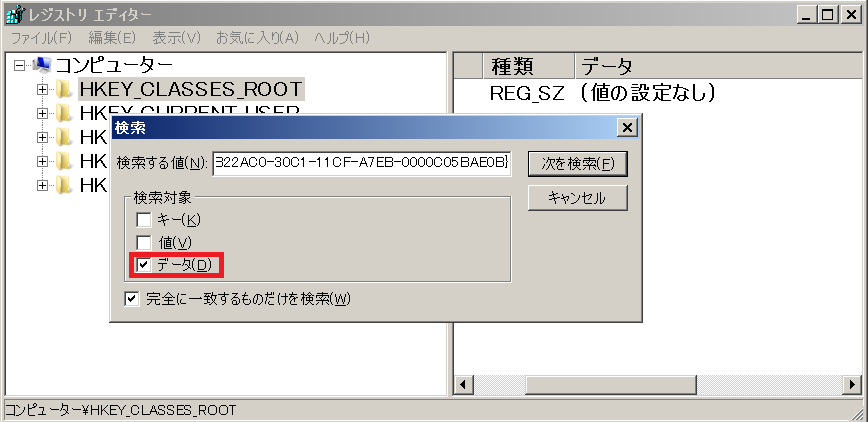The height and width of the screenshot is (422, 868).
Task: Click the right-pointing scrollbar arrow in values pane
Action: pyautogui.click(x=853, y=384)
